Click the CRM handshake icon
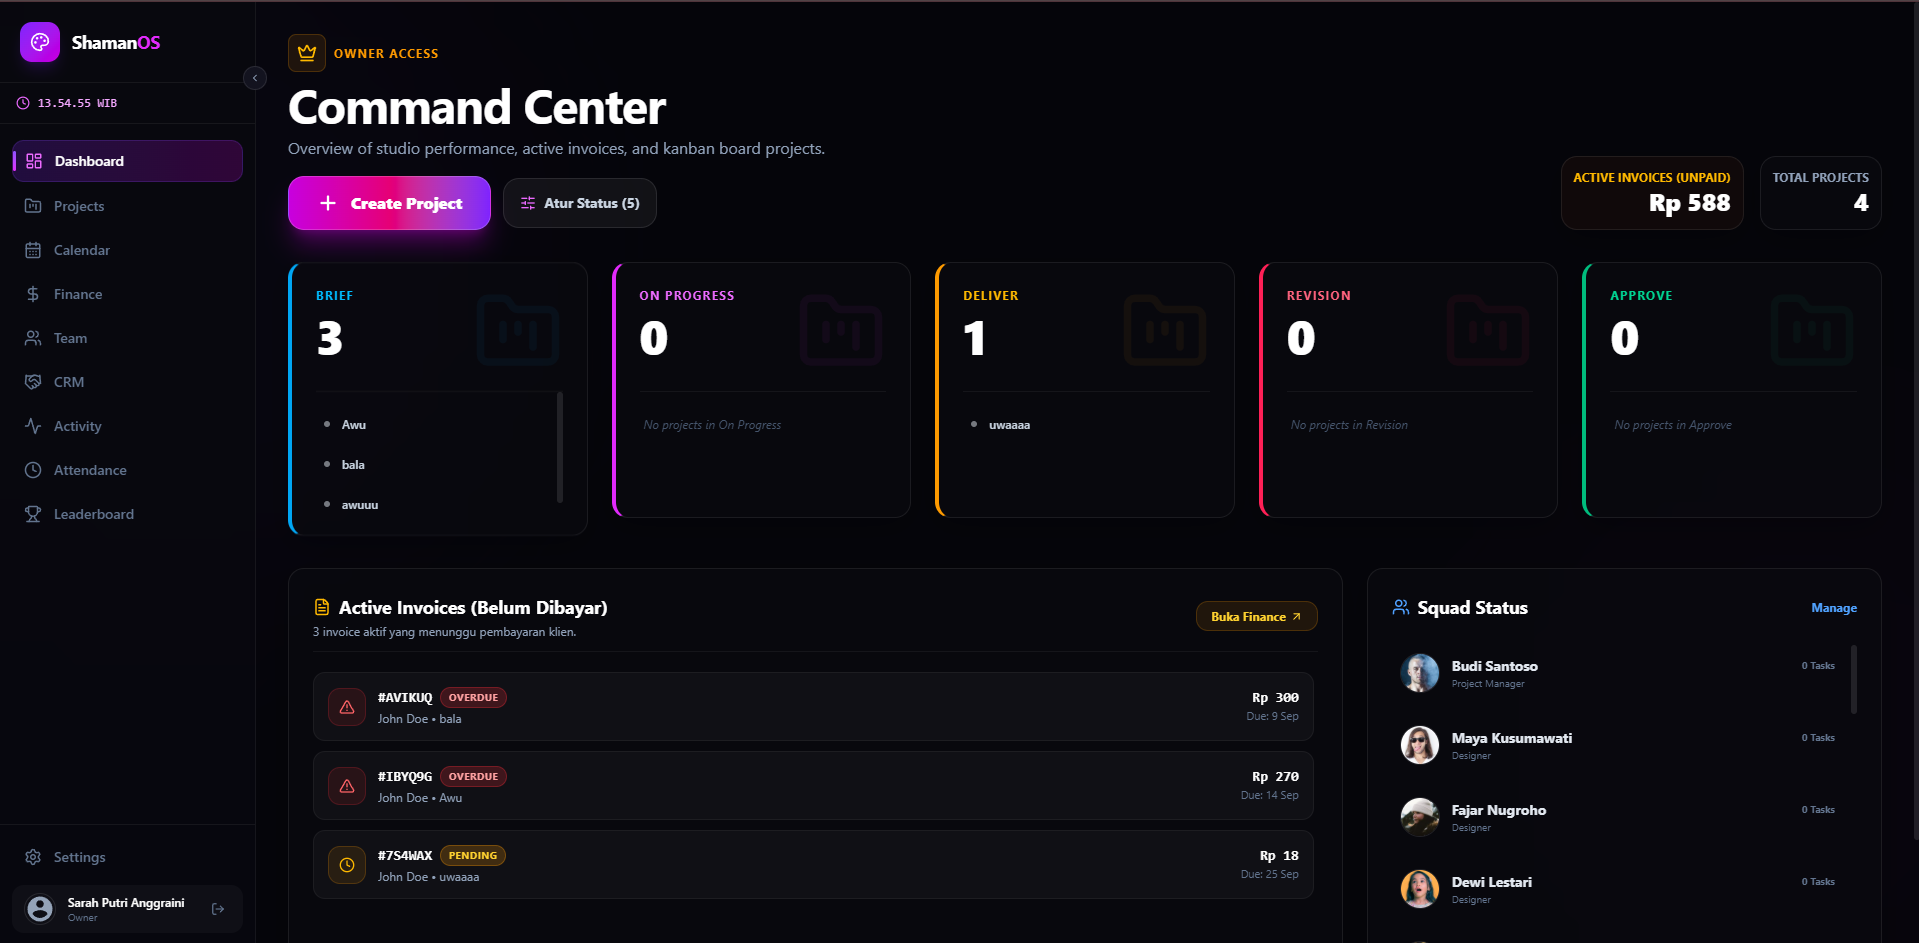The height and width of the screenshot is (943, 1919). (x=33, y=382)
